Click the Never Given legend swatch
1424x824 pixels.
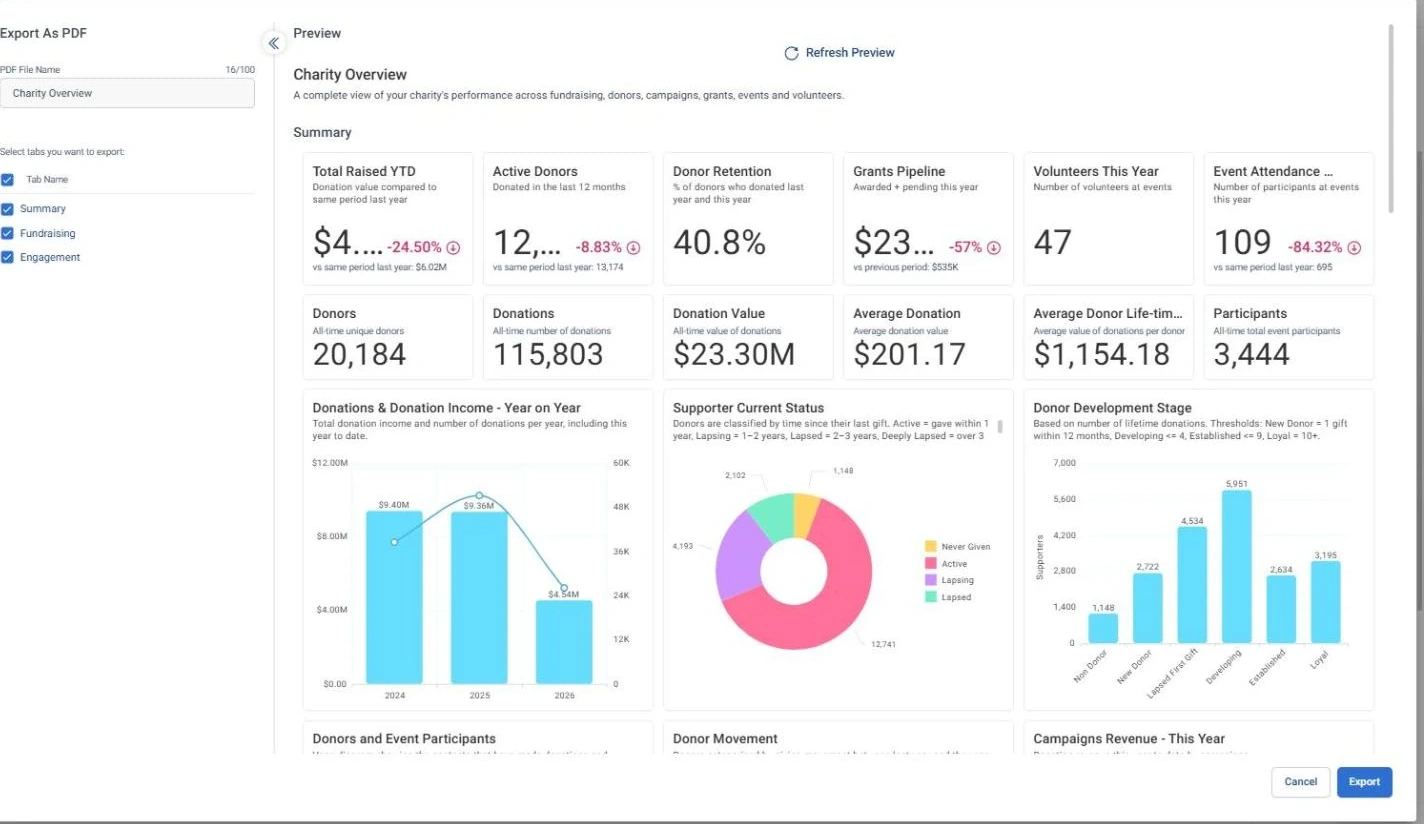point(930,547)
